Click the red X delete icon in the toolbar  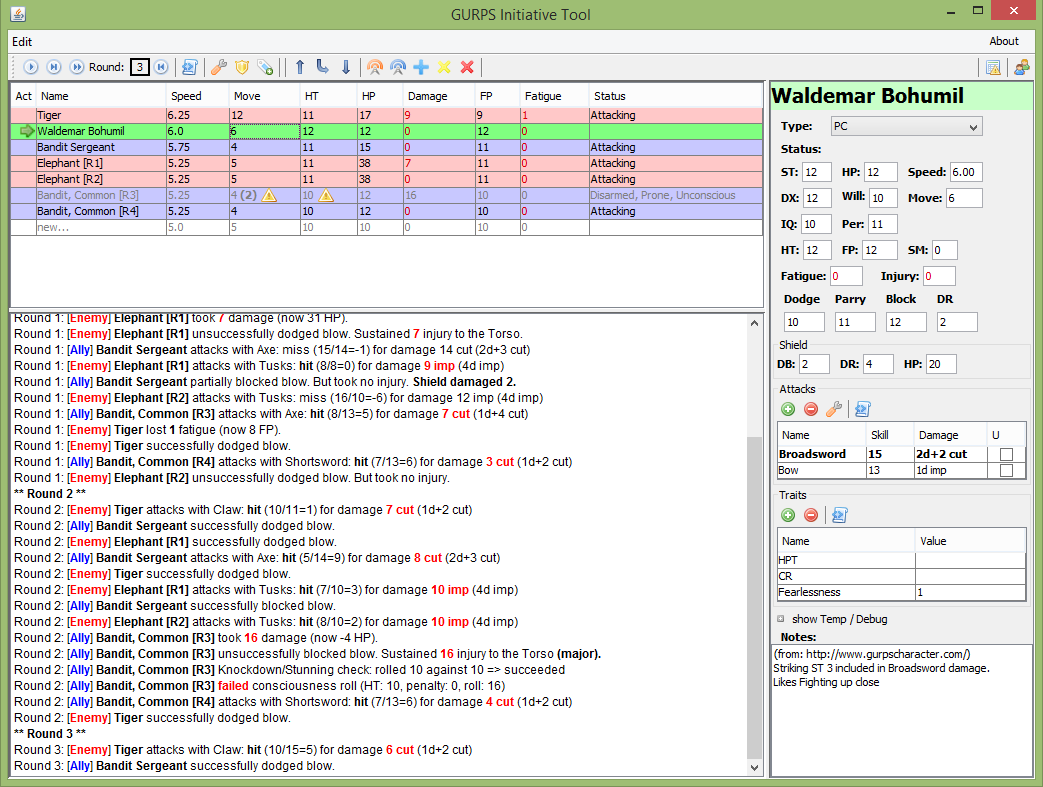click(x=467, y=67)
